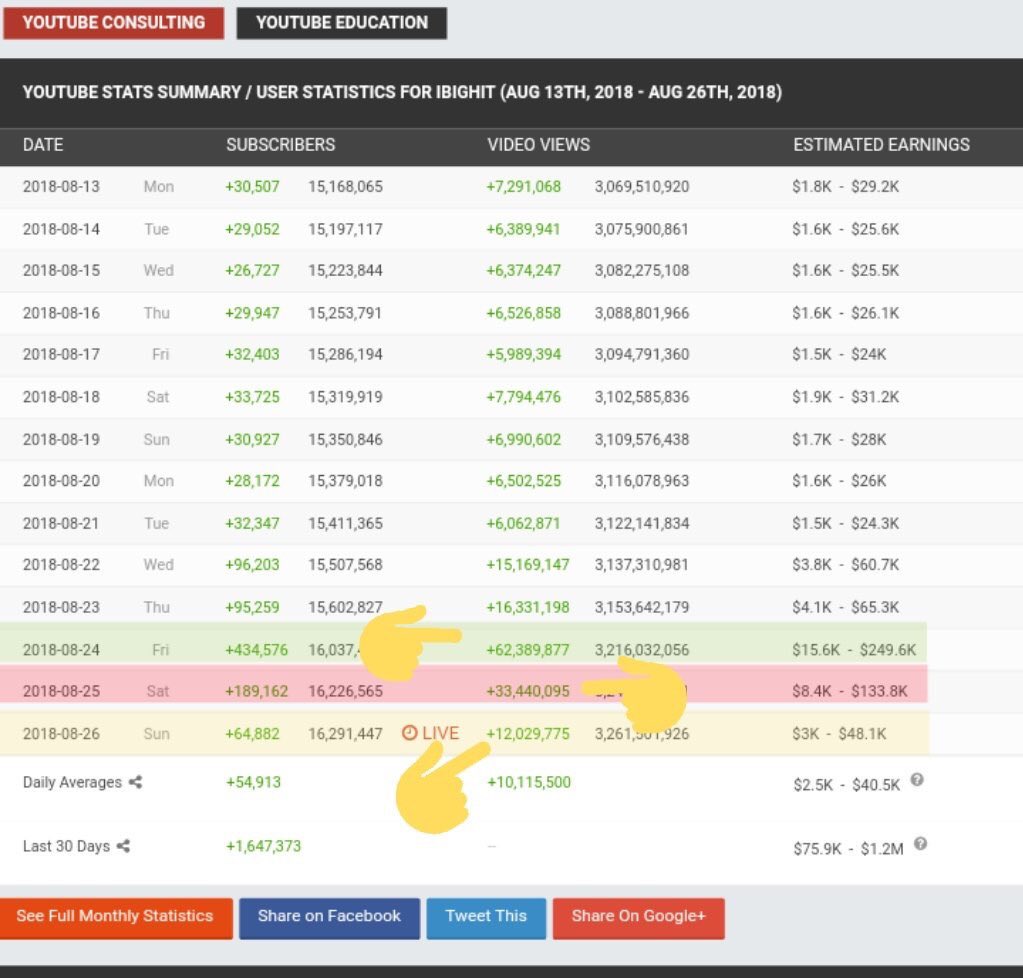Select the 2018-08-22 date cell

tap(61, 564)
